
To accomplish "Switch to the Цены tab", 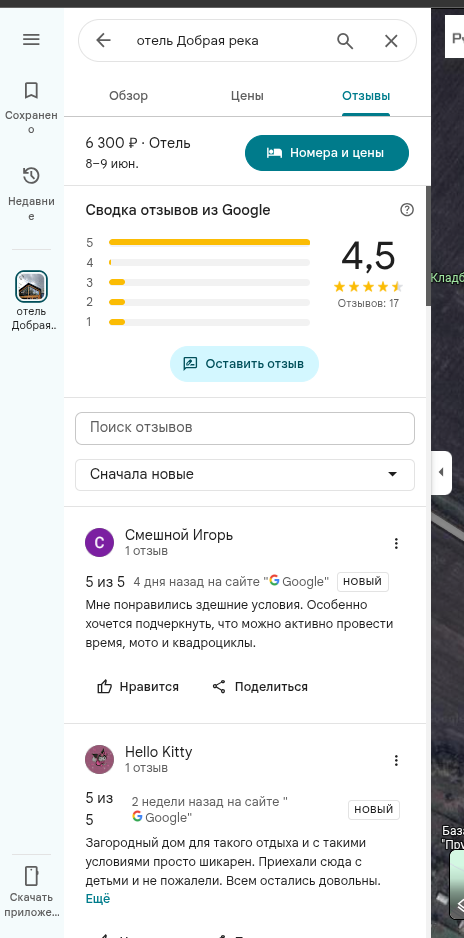I will (247, 96).
